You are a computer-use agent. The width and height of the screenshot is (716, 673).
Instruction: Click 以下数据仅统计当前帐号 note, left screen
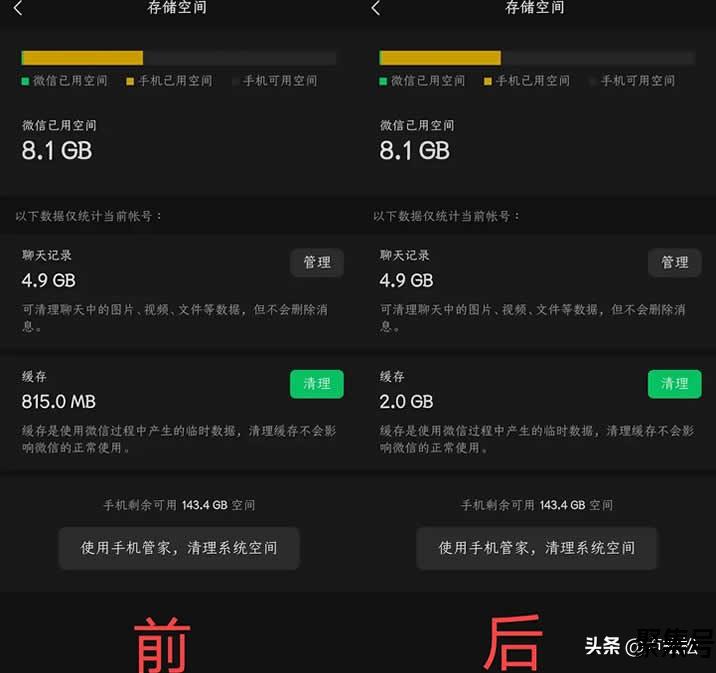click(x=88, y=216)
